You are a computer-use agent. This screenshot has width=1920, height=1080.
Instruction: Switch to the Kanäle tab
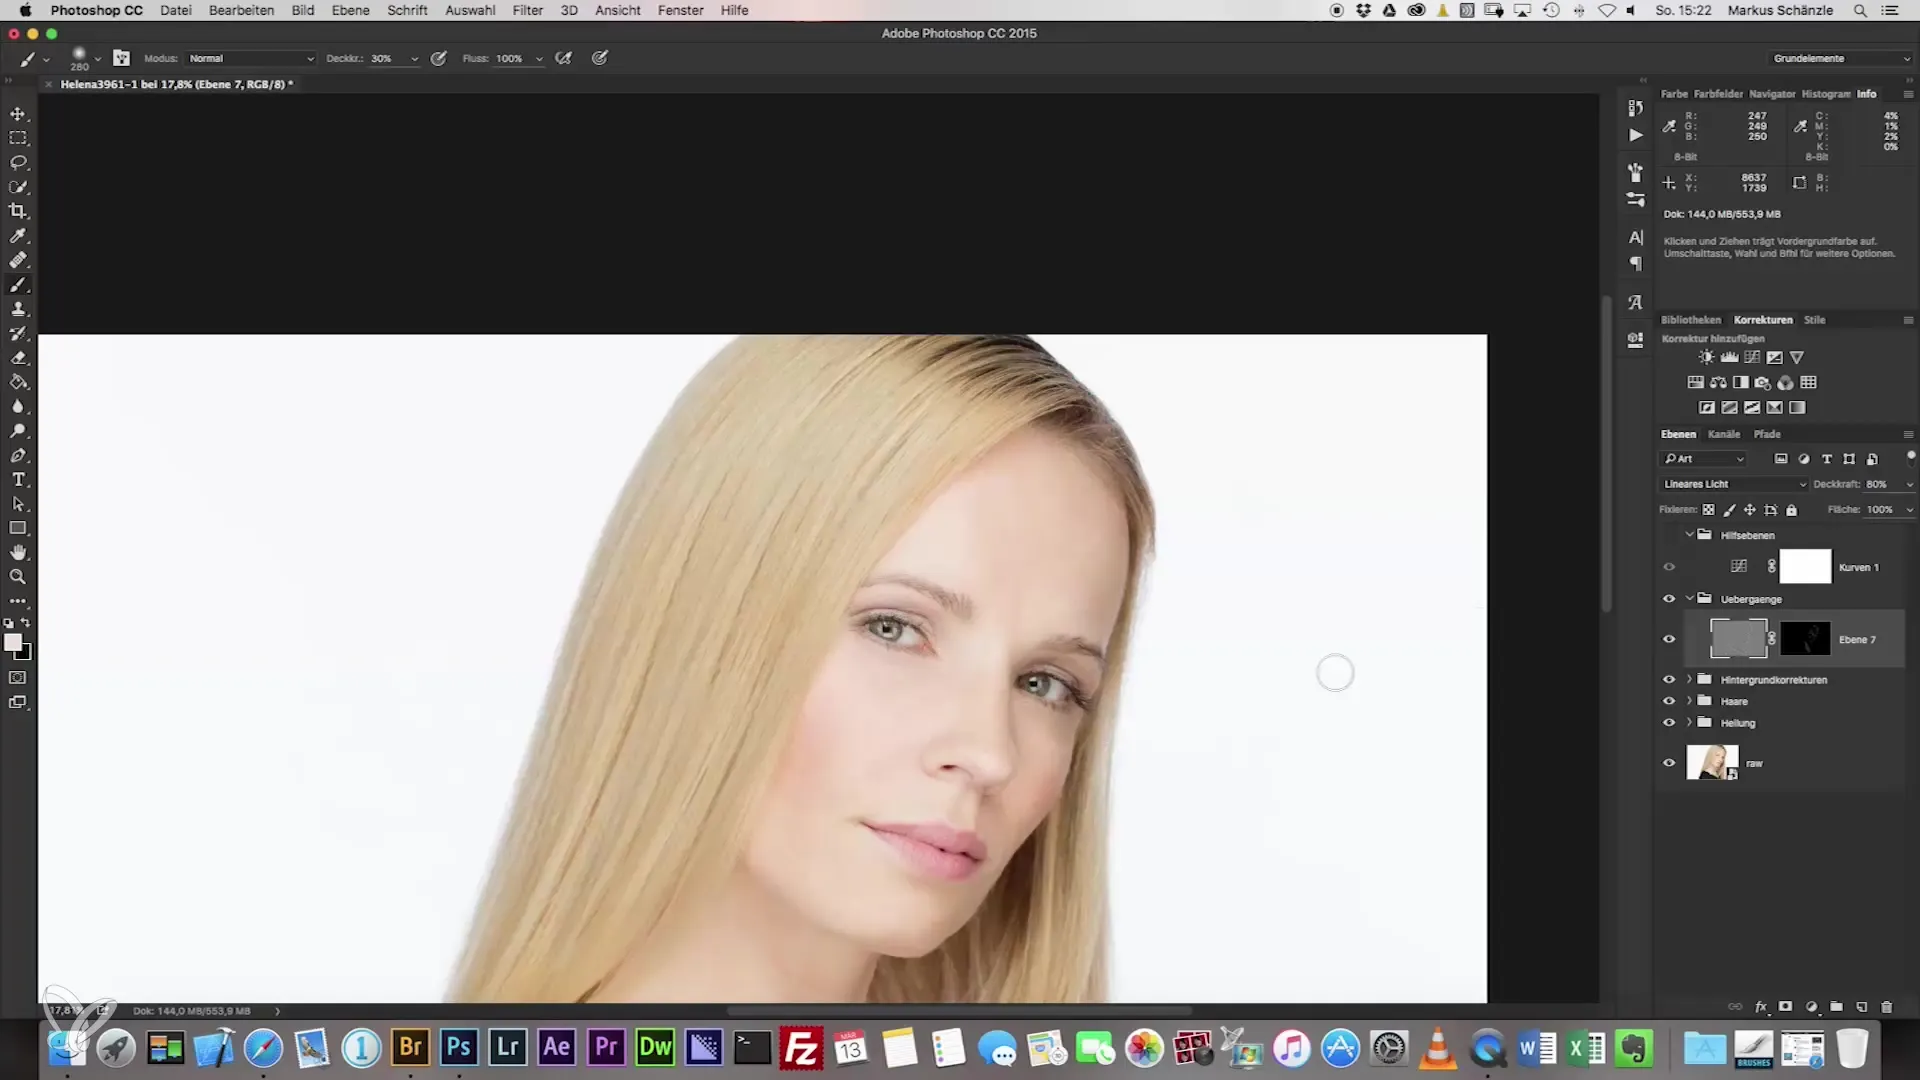click(1724, 434)
